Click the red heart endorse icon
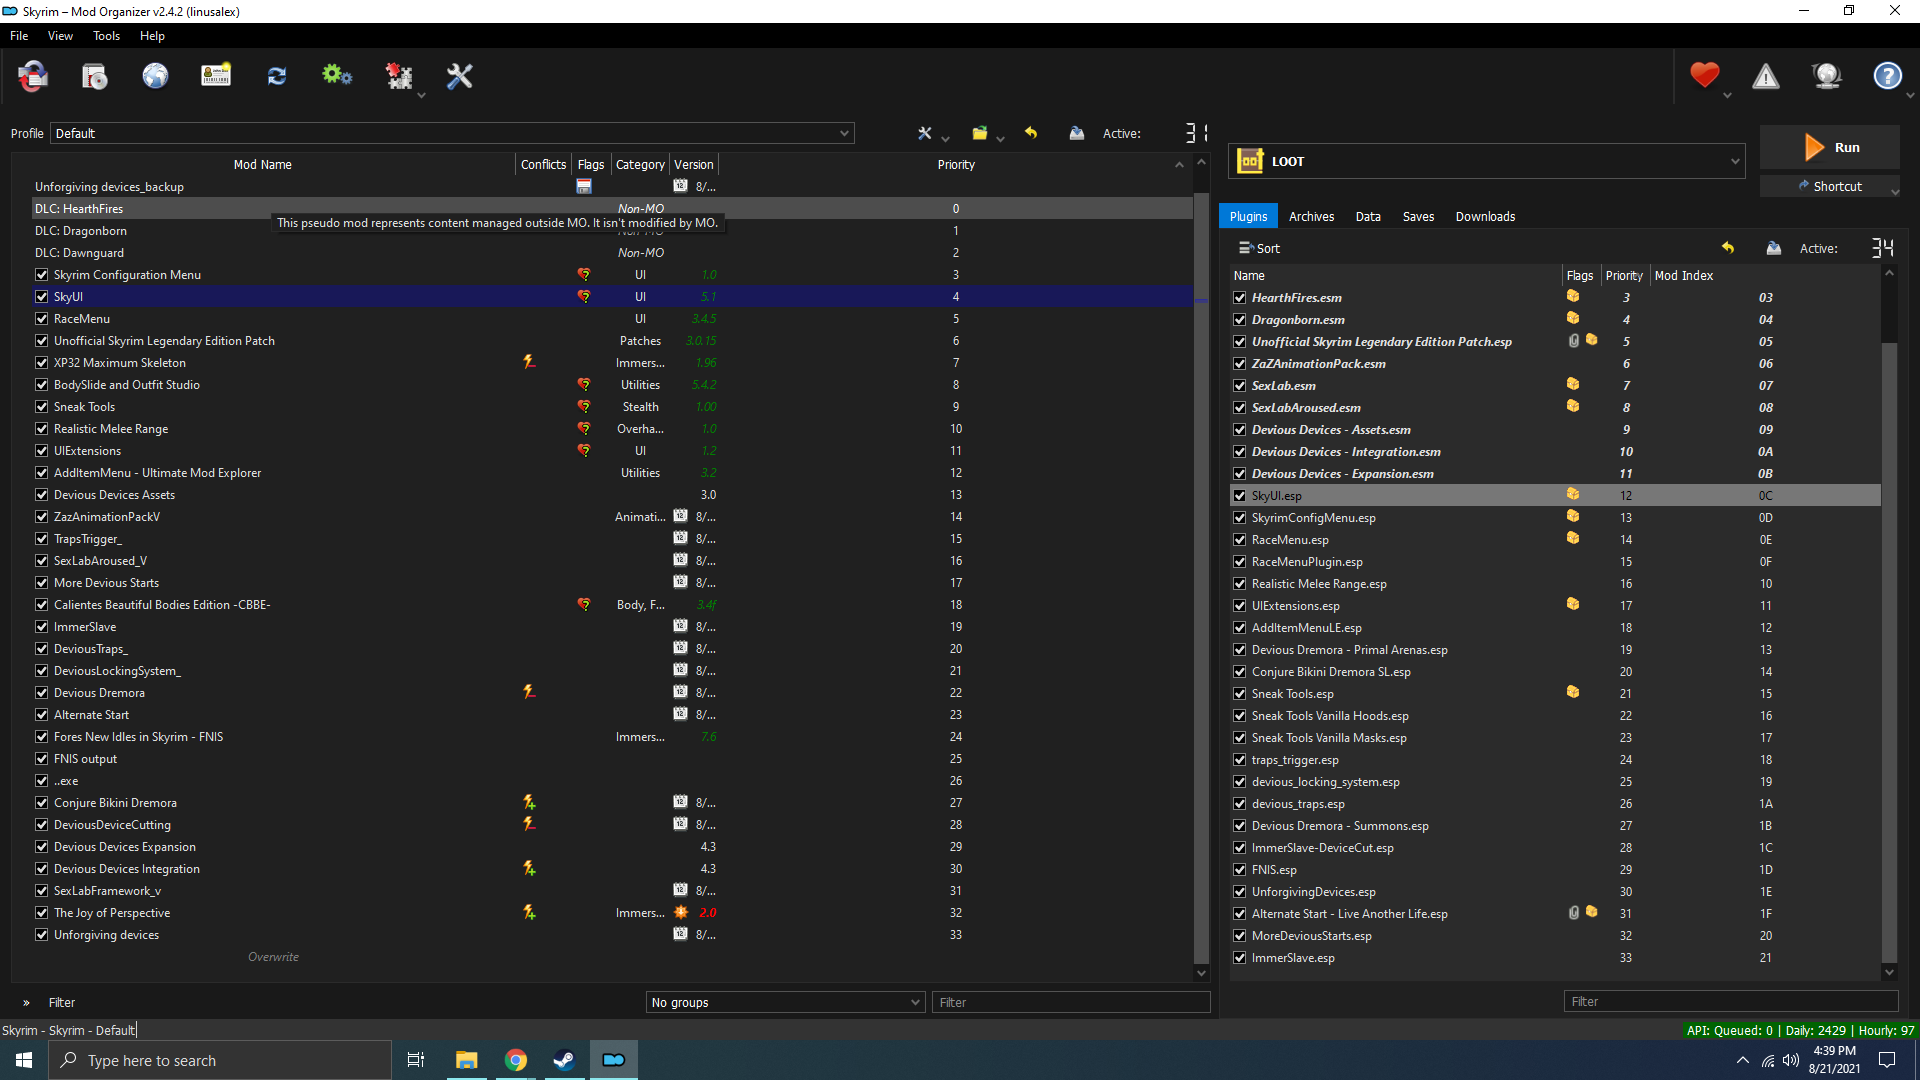This screenshot has height=1080, width=1920. (x=1705, y=76)
